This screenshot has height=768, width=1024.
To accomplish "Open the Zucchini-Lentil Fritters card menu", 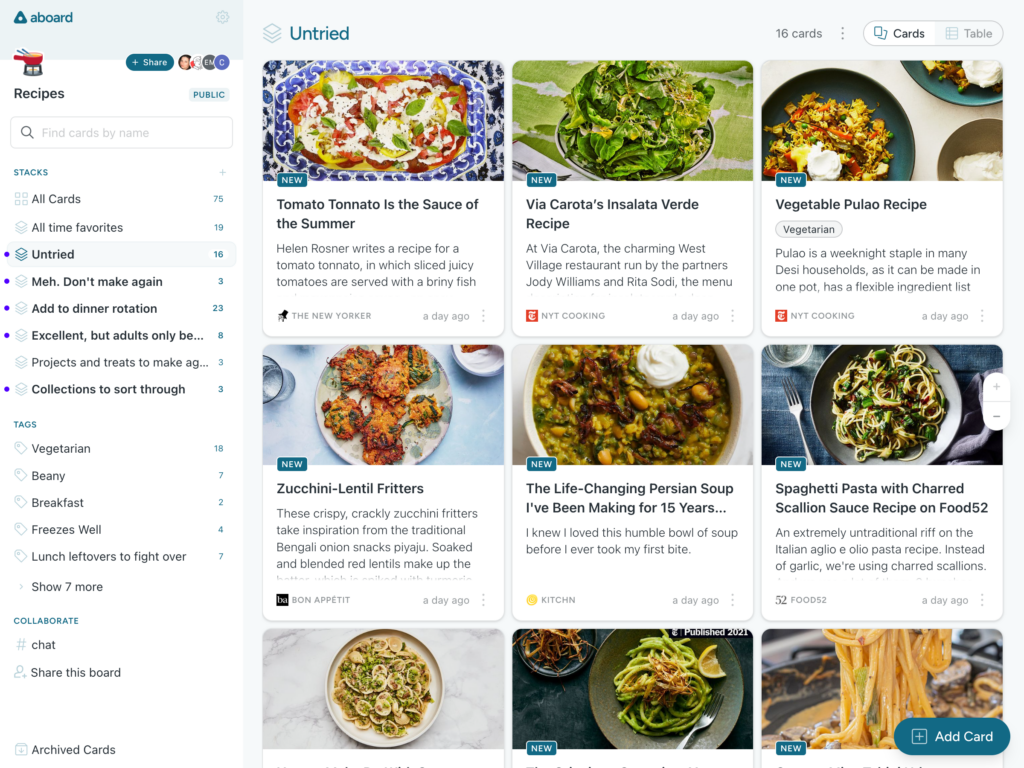I will pos(483,600).
